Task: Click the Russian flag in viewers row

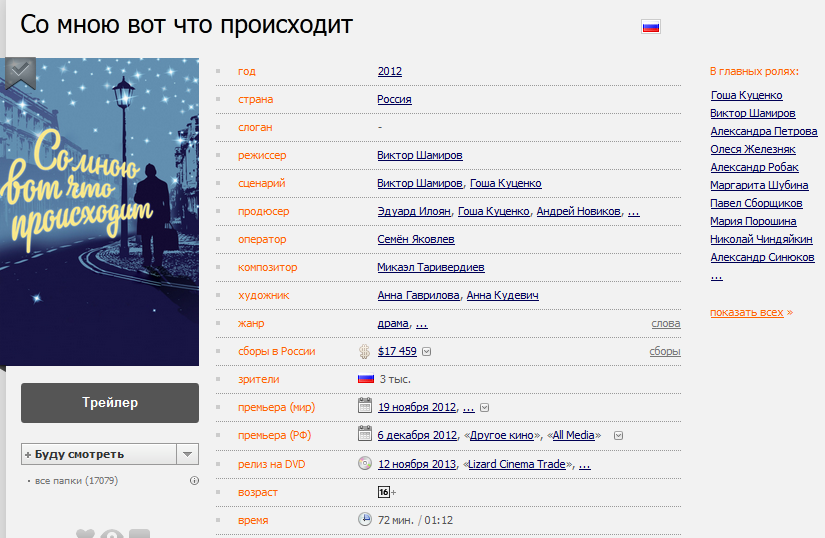Action: 366,379
